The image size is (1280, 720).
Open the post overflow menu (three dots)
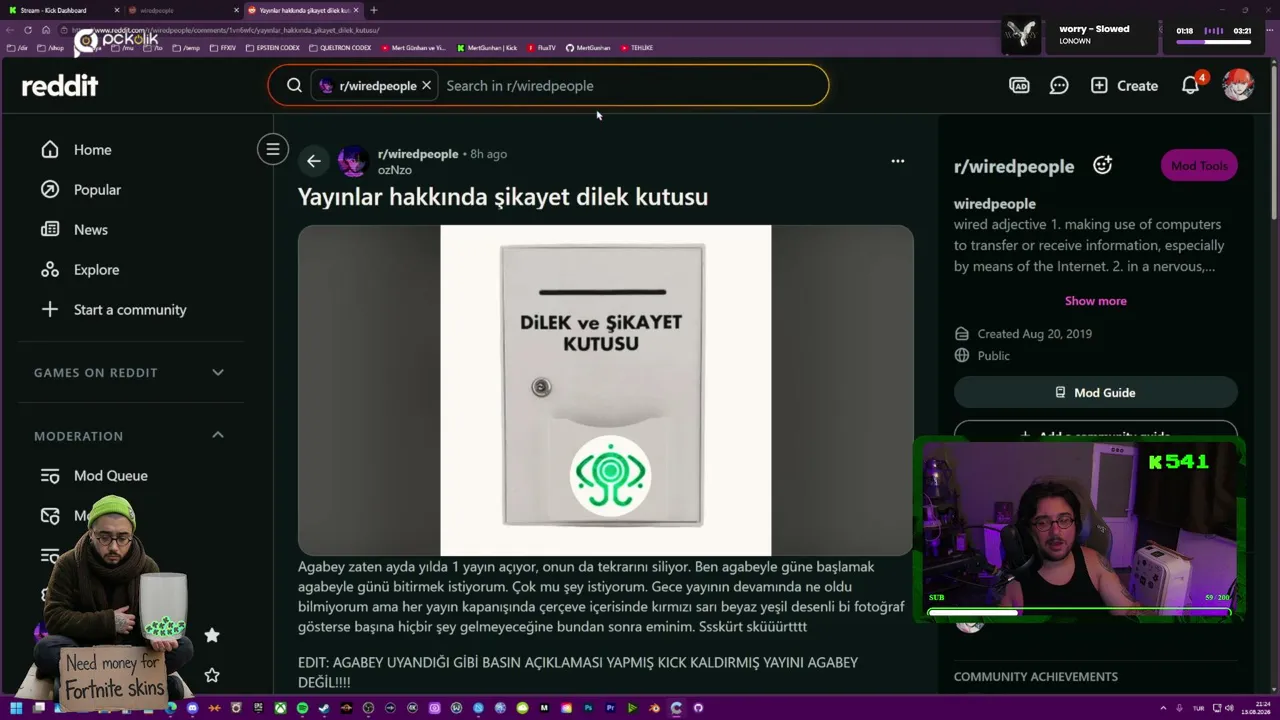coord(898,161)
